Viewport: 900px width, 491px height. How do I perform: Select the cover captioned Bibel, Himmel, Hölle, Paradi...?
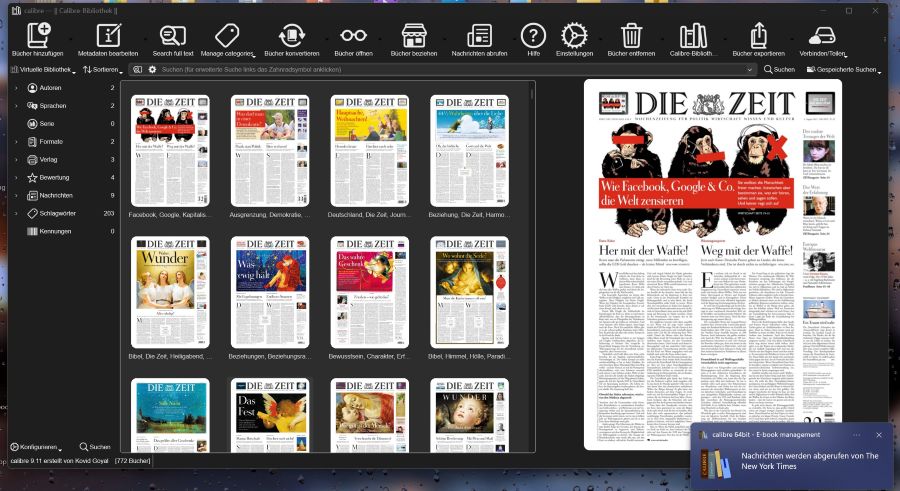470,292
